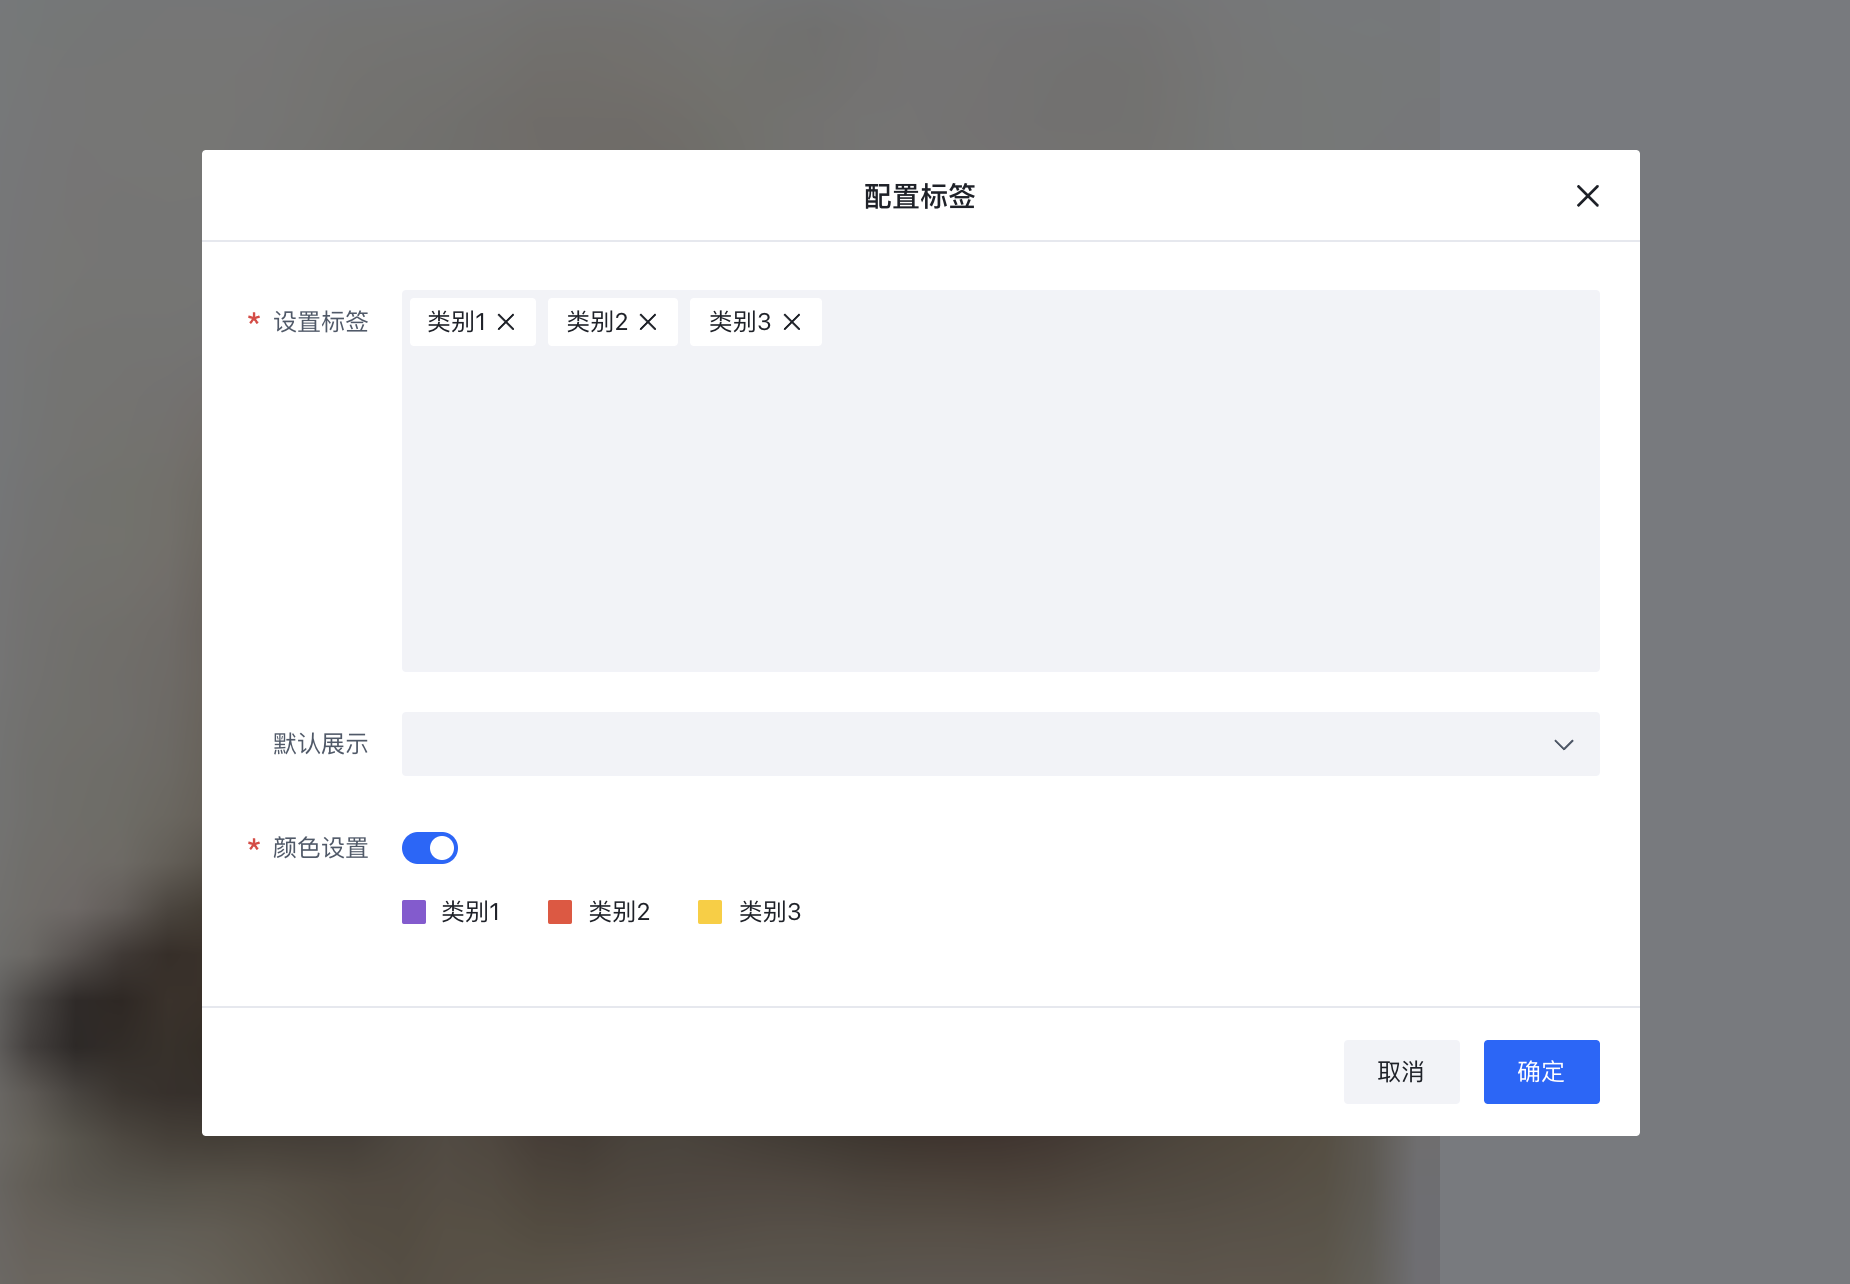This screenshot has width=1850, height=1284.
Task: Pick the purple color swatch for 类别1
Action: 414,912
